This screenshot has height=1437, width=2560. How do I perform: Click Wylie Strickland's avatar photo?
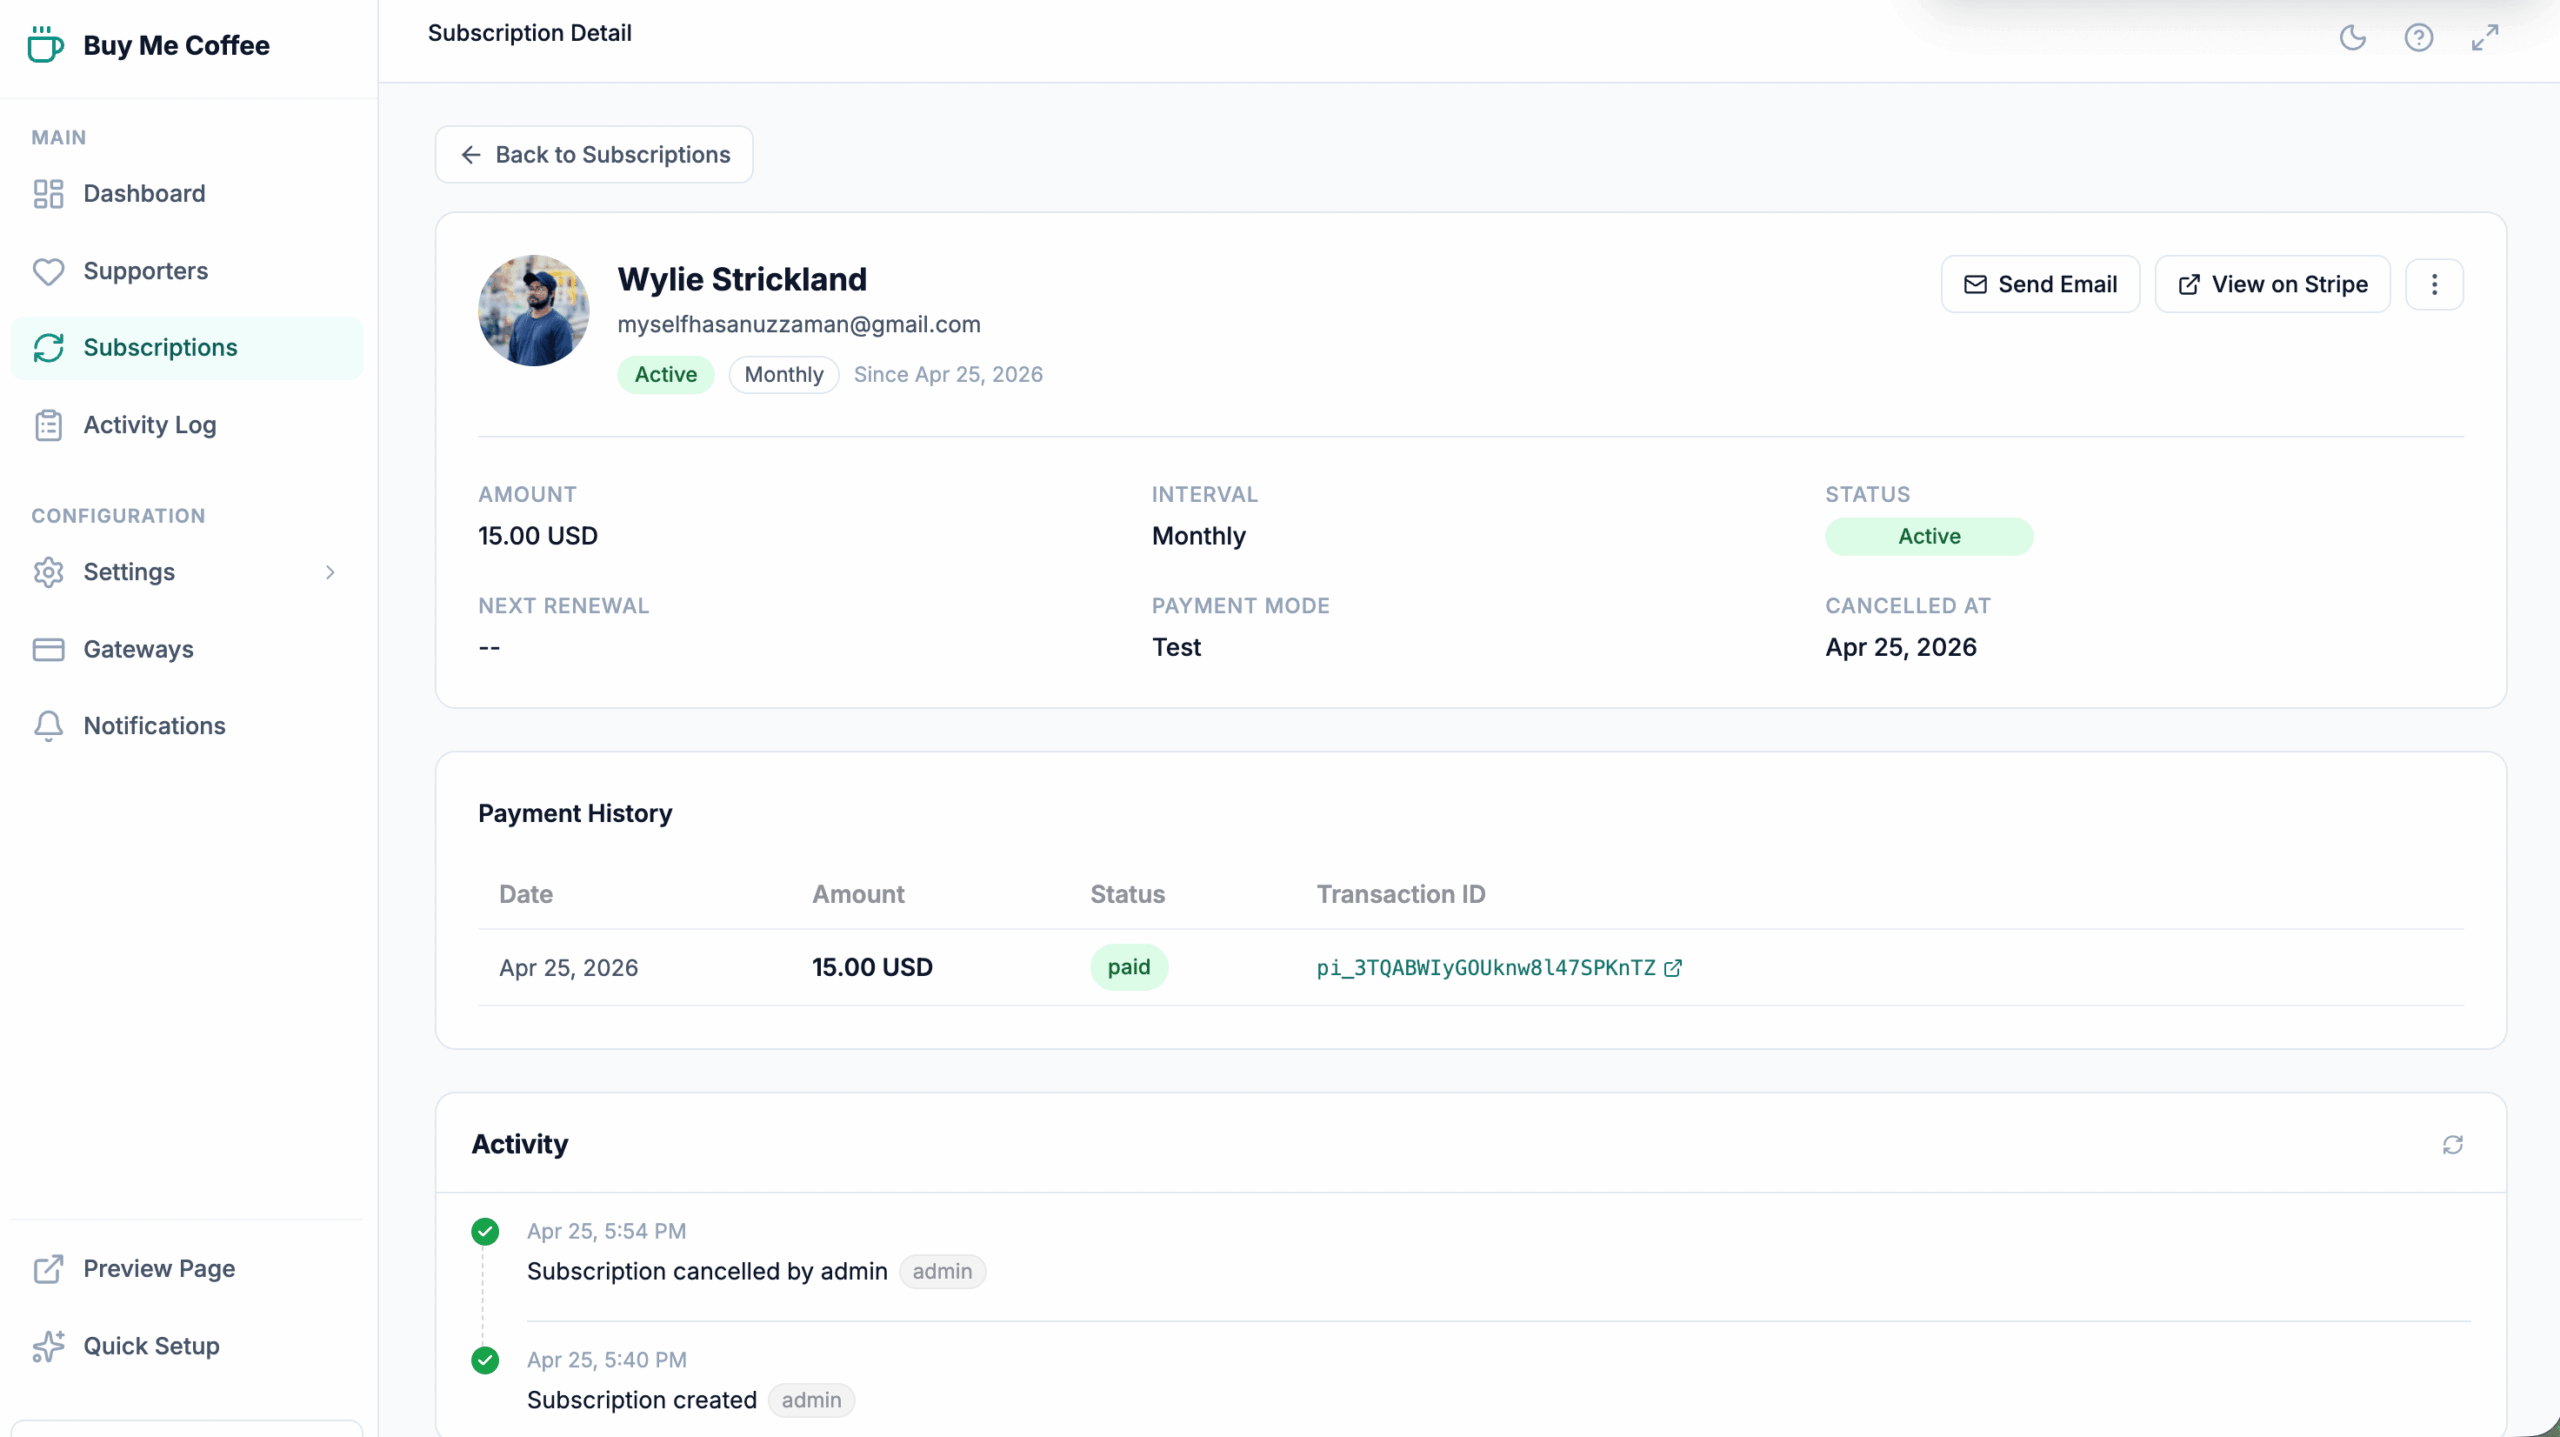[533, 310]
